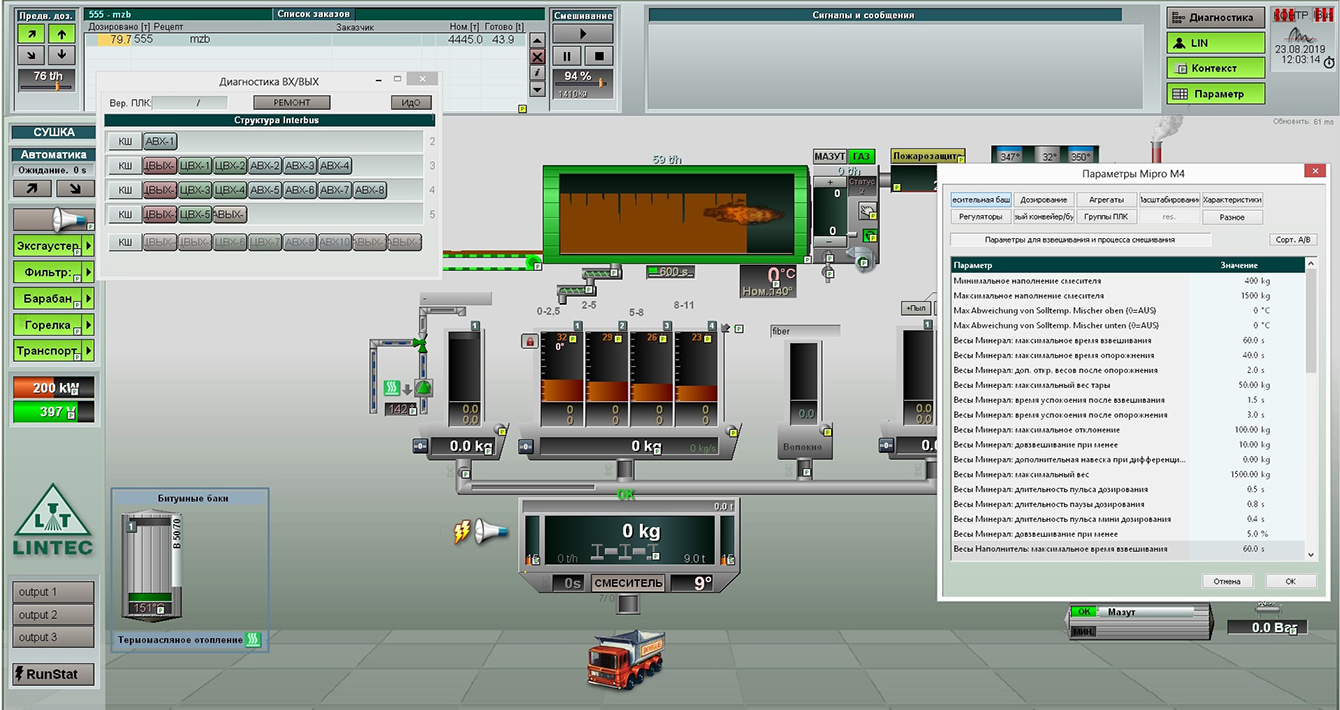The image size is (1340, 710).
Task: Switch burner fuel to МАЗУТ
Action: [x=829, y=157]
